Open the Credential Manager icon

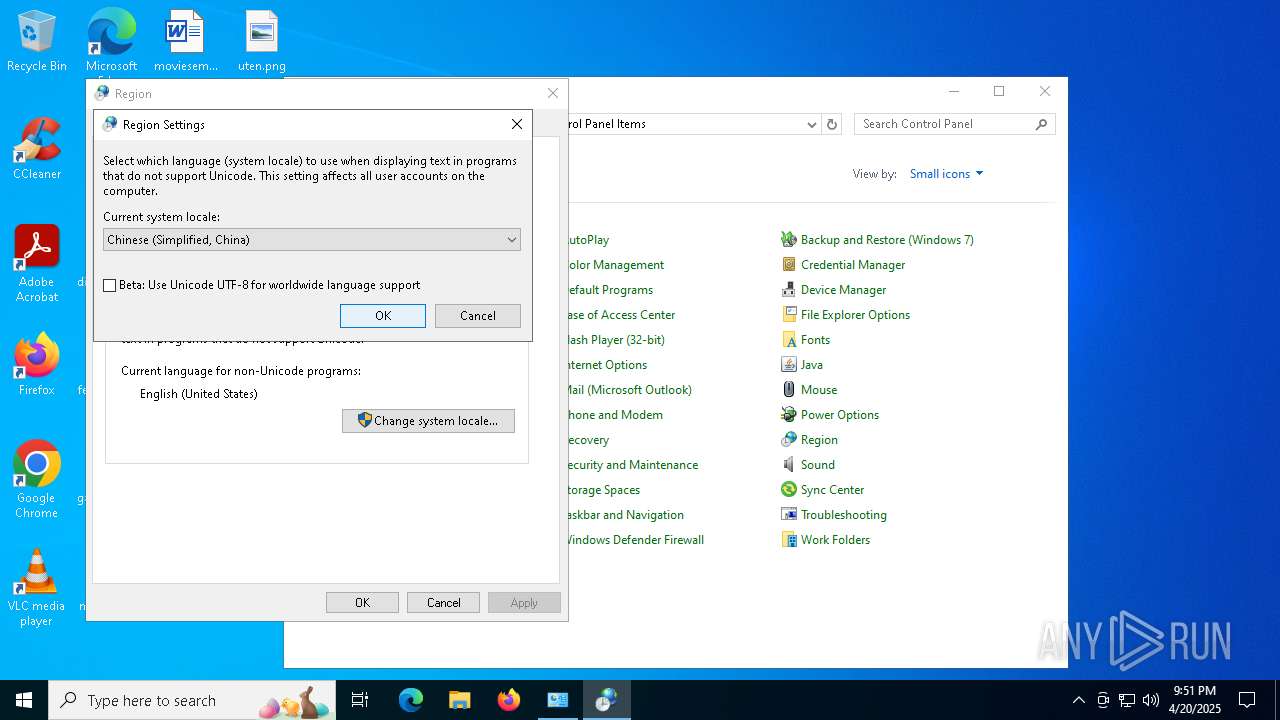789,265
